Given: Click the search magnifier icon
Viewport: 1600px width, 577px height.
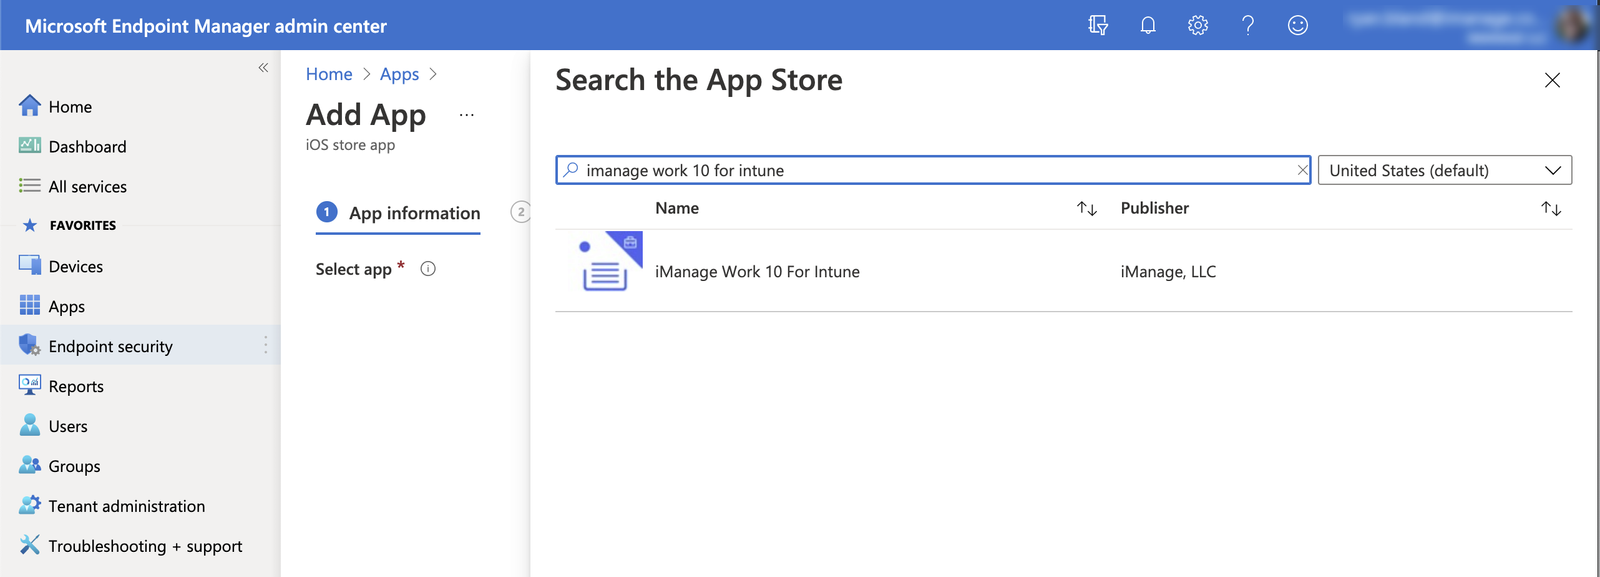Looking at the screenshot, I should pyautogui.click(x=570, y=170).
